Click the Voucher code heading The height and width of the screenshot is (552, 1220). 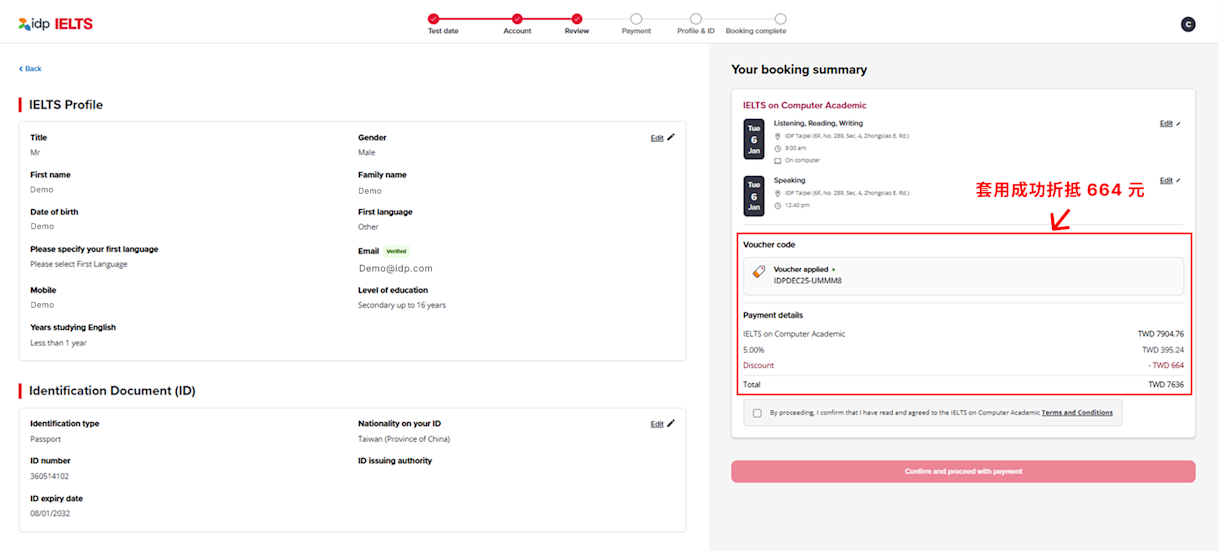pos(769,244)
